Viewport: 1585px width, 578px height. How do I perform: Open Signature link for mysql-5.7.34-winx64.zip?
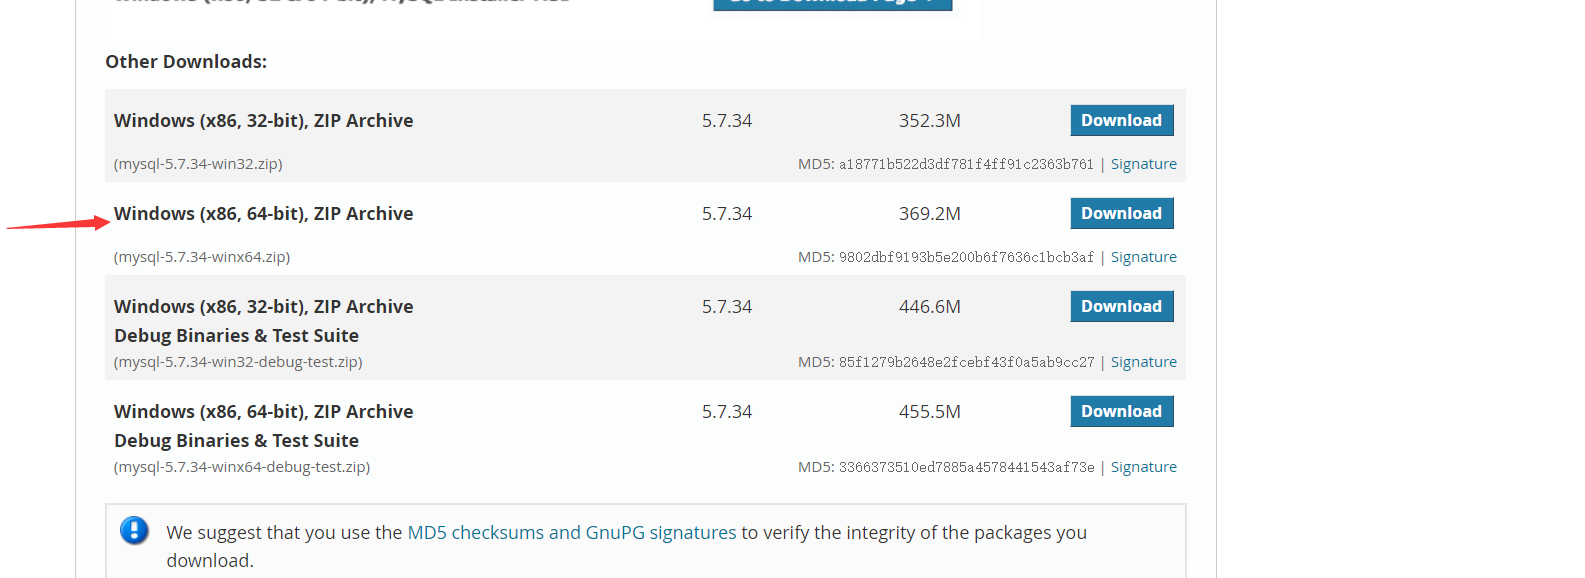pyautogui.click(x=1144, y=257)
